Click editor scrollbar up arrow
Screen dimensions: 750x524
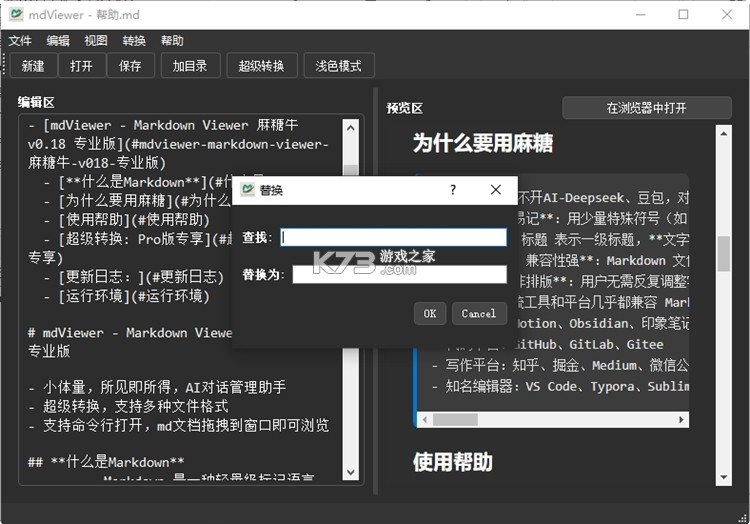pos(351,128)
